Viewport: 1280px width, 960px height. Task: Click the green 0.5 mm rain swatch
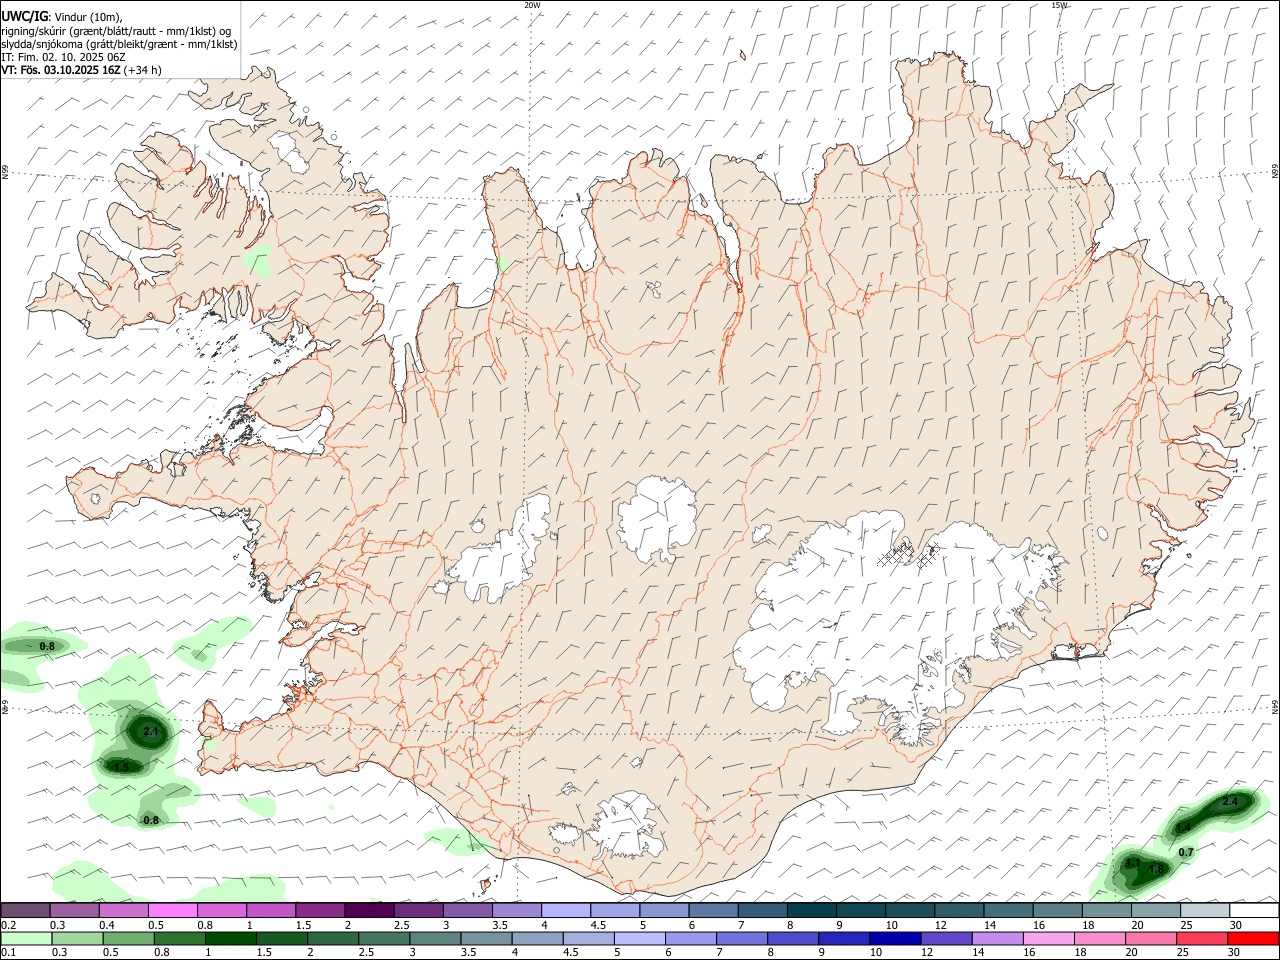[129, 938]
